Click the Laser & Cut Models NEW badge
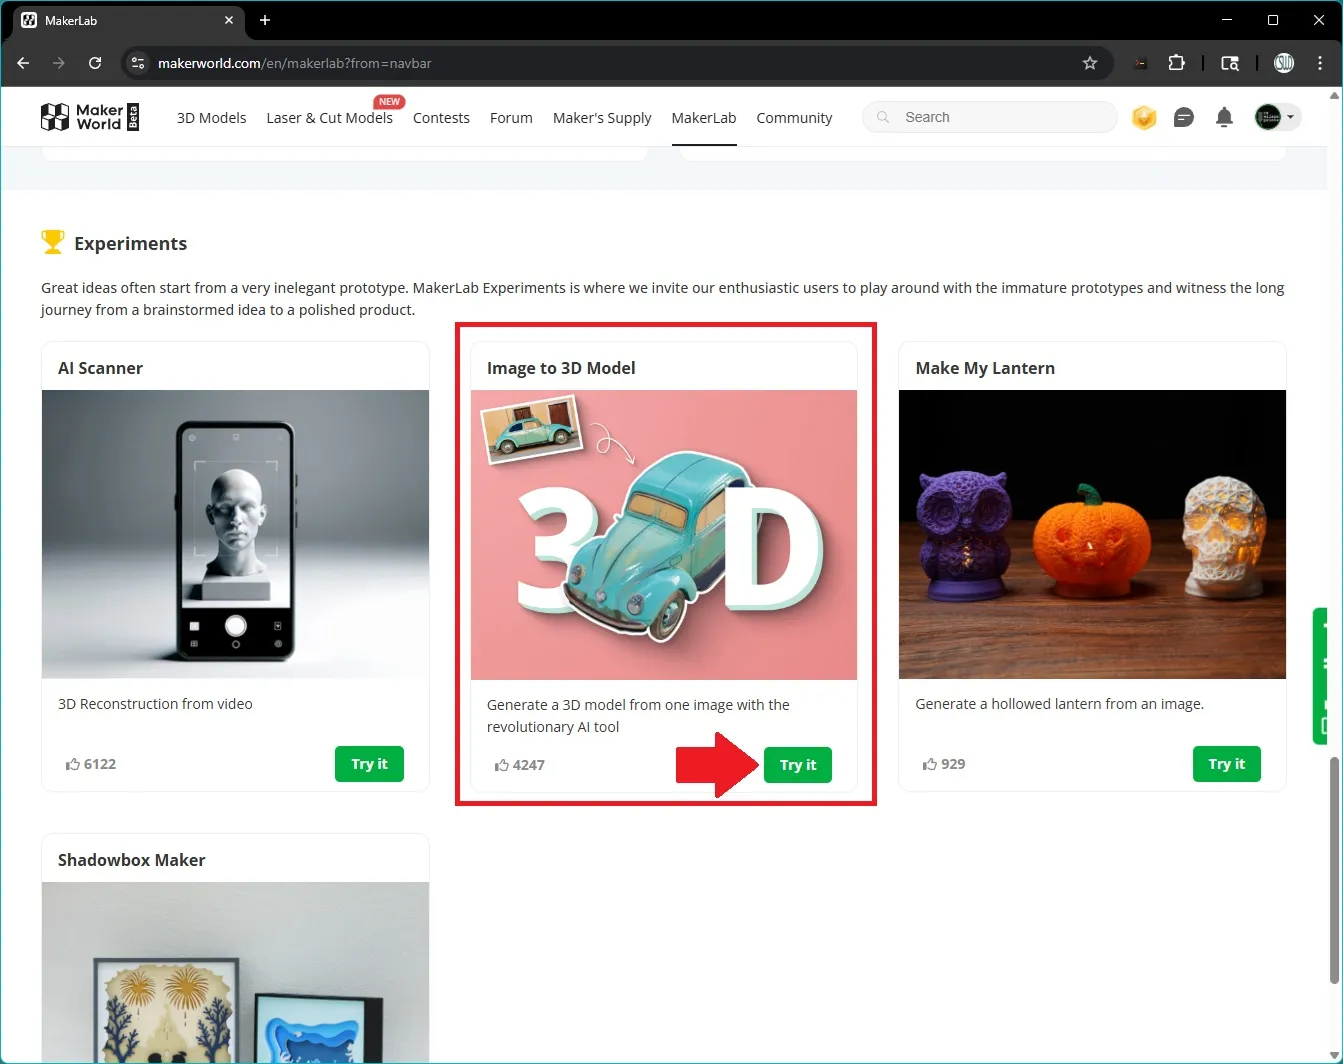 coord(388,101)
